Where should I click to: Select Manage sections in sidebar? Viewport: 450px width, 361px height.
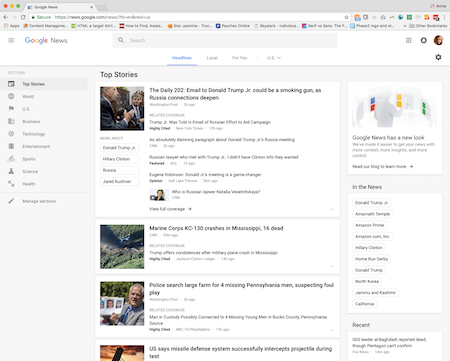click(x=39, y=201)
